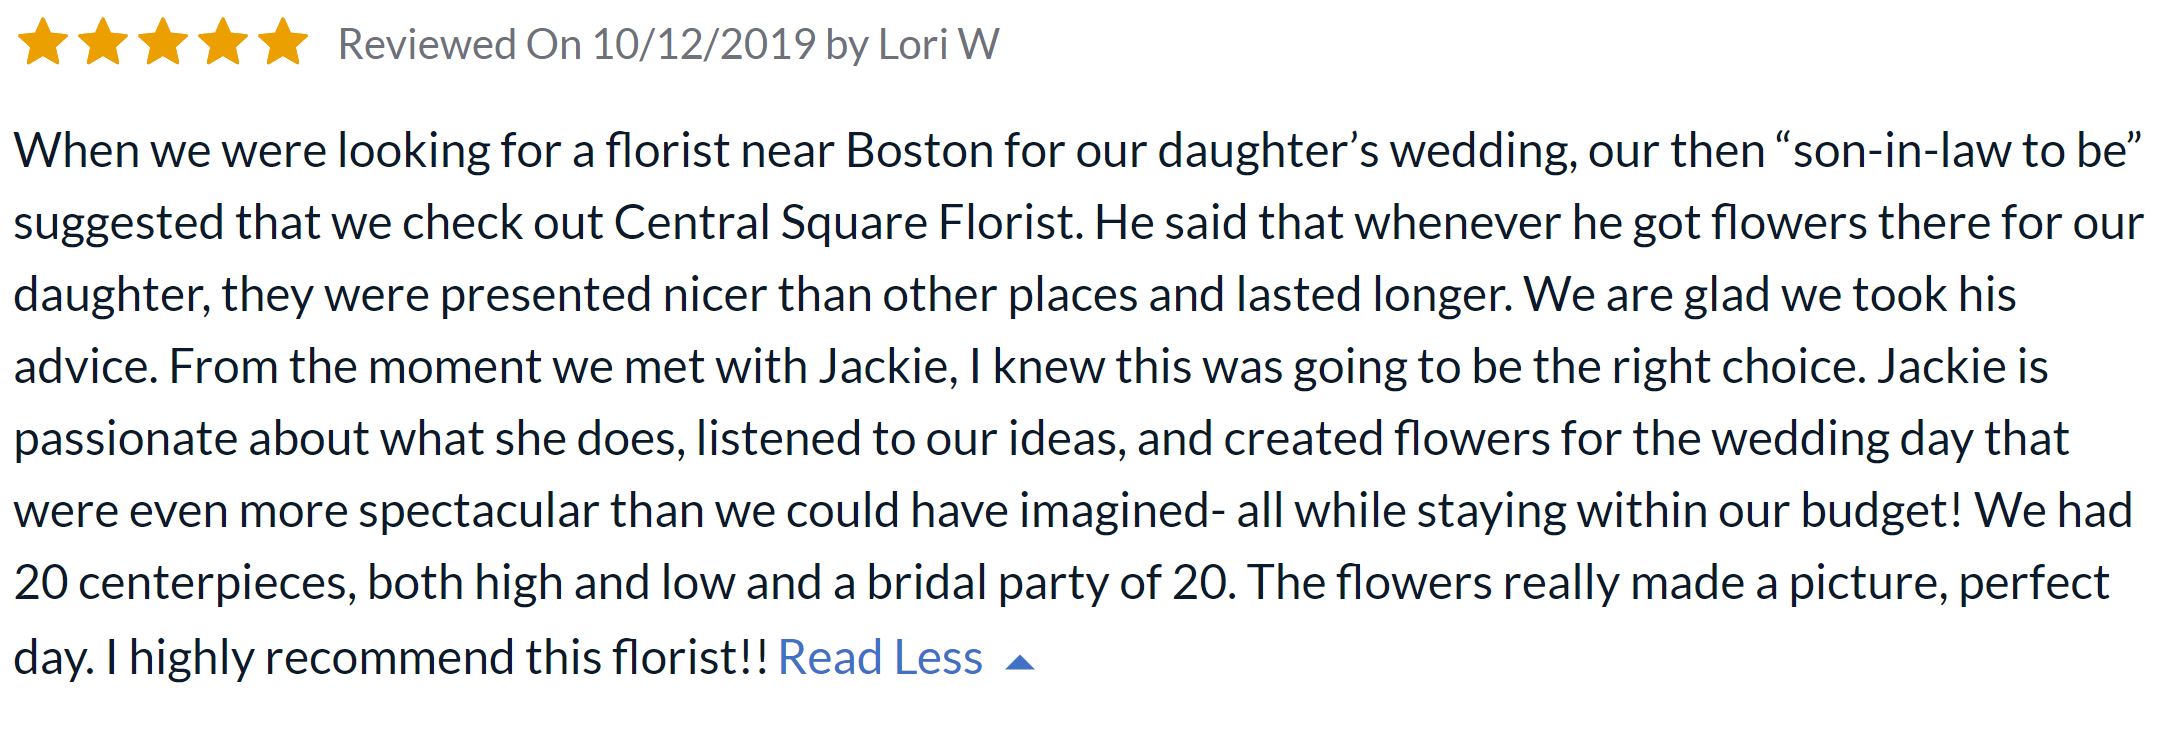Click the blue up arrow beside Read Less
The image size is (2161, 749).
coord(1019,662)
